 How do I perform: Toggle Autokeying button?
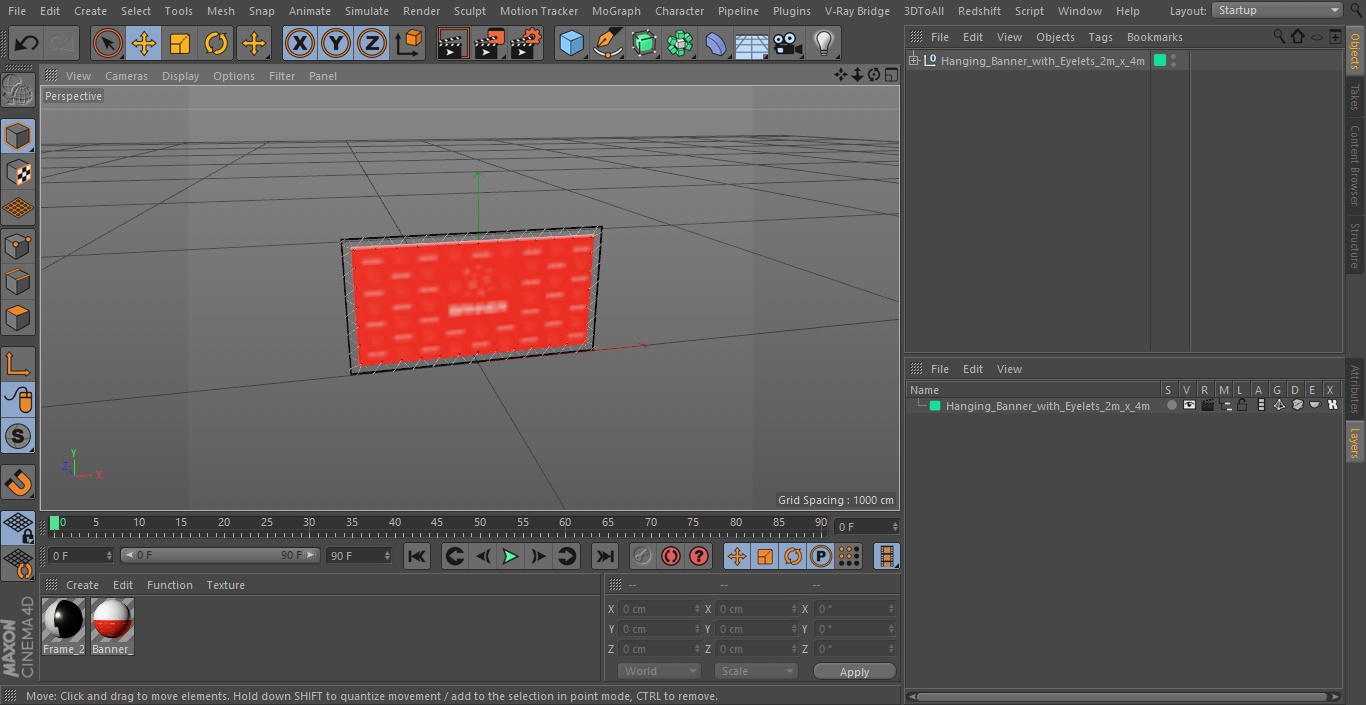[671, 556]
